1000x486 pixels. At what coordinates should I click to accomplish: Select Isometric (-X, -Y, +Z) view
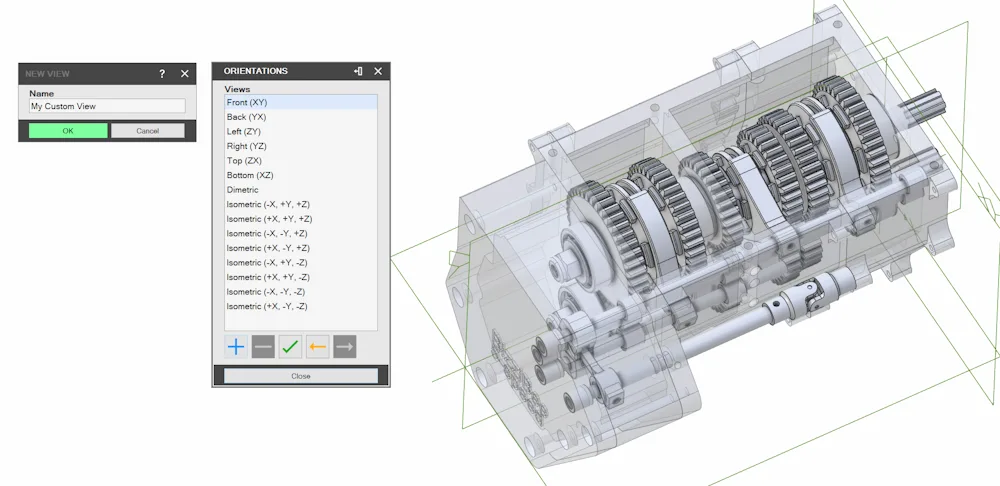click(300, 233)
